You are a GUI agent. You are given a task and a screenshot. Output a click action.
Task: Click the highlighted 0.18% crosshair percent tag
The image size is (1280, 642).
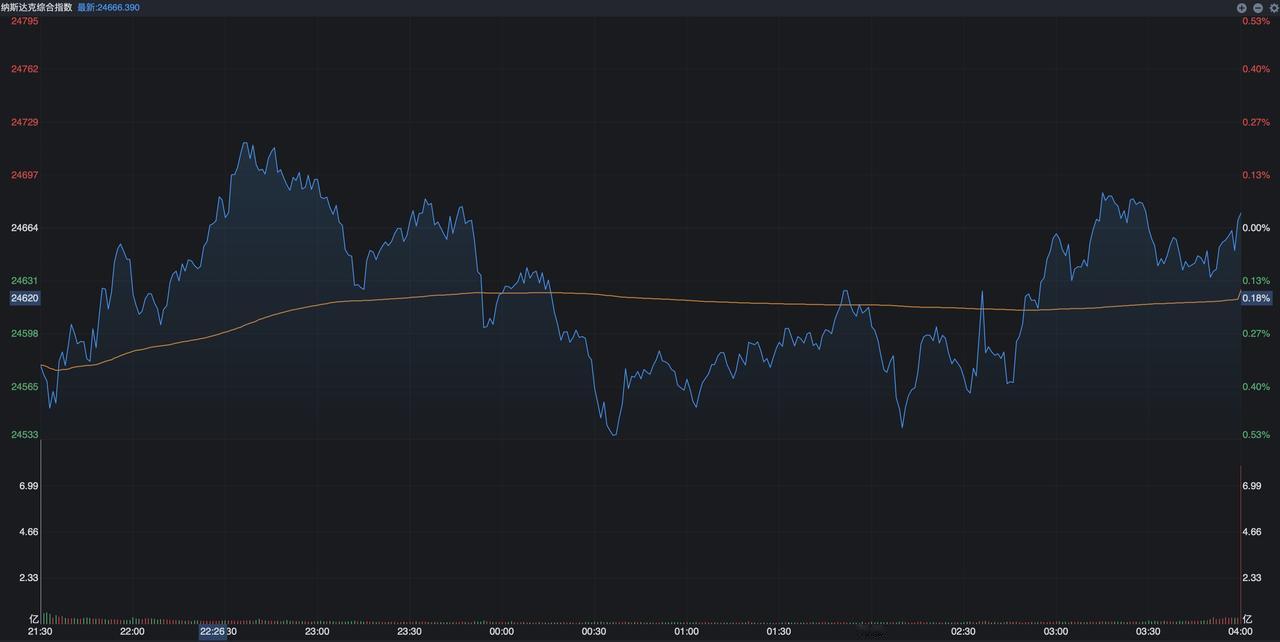(1256, 298)
